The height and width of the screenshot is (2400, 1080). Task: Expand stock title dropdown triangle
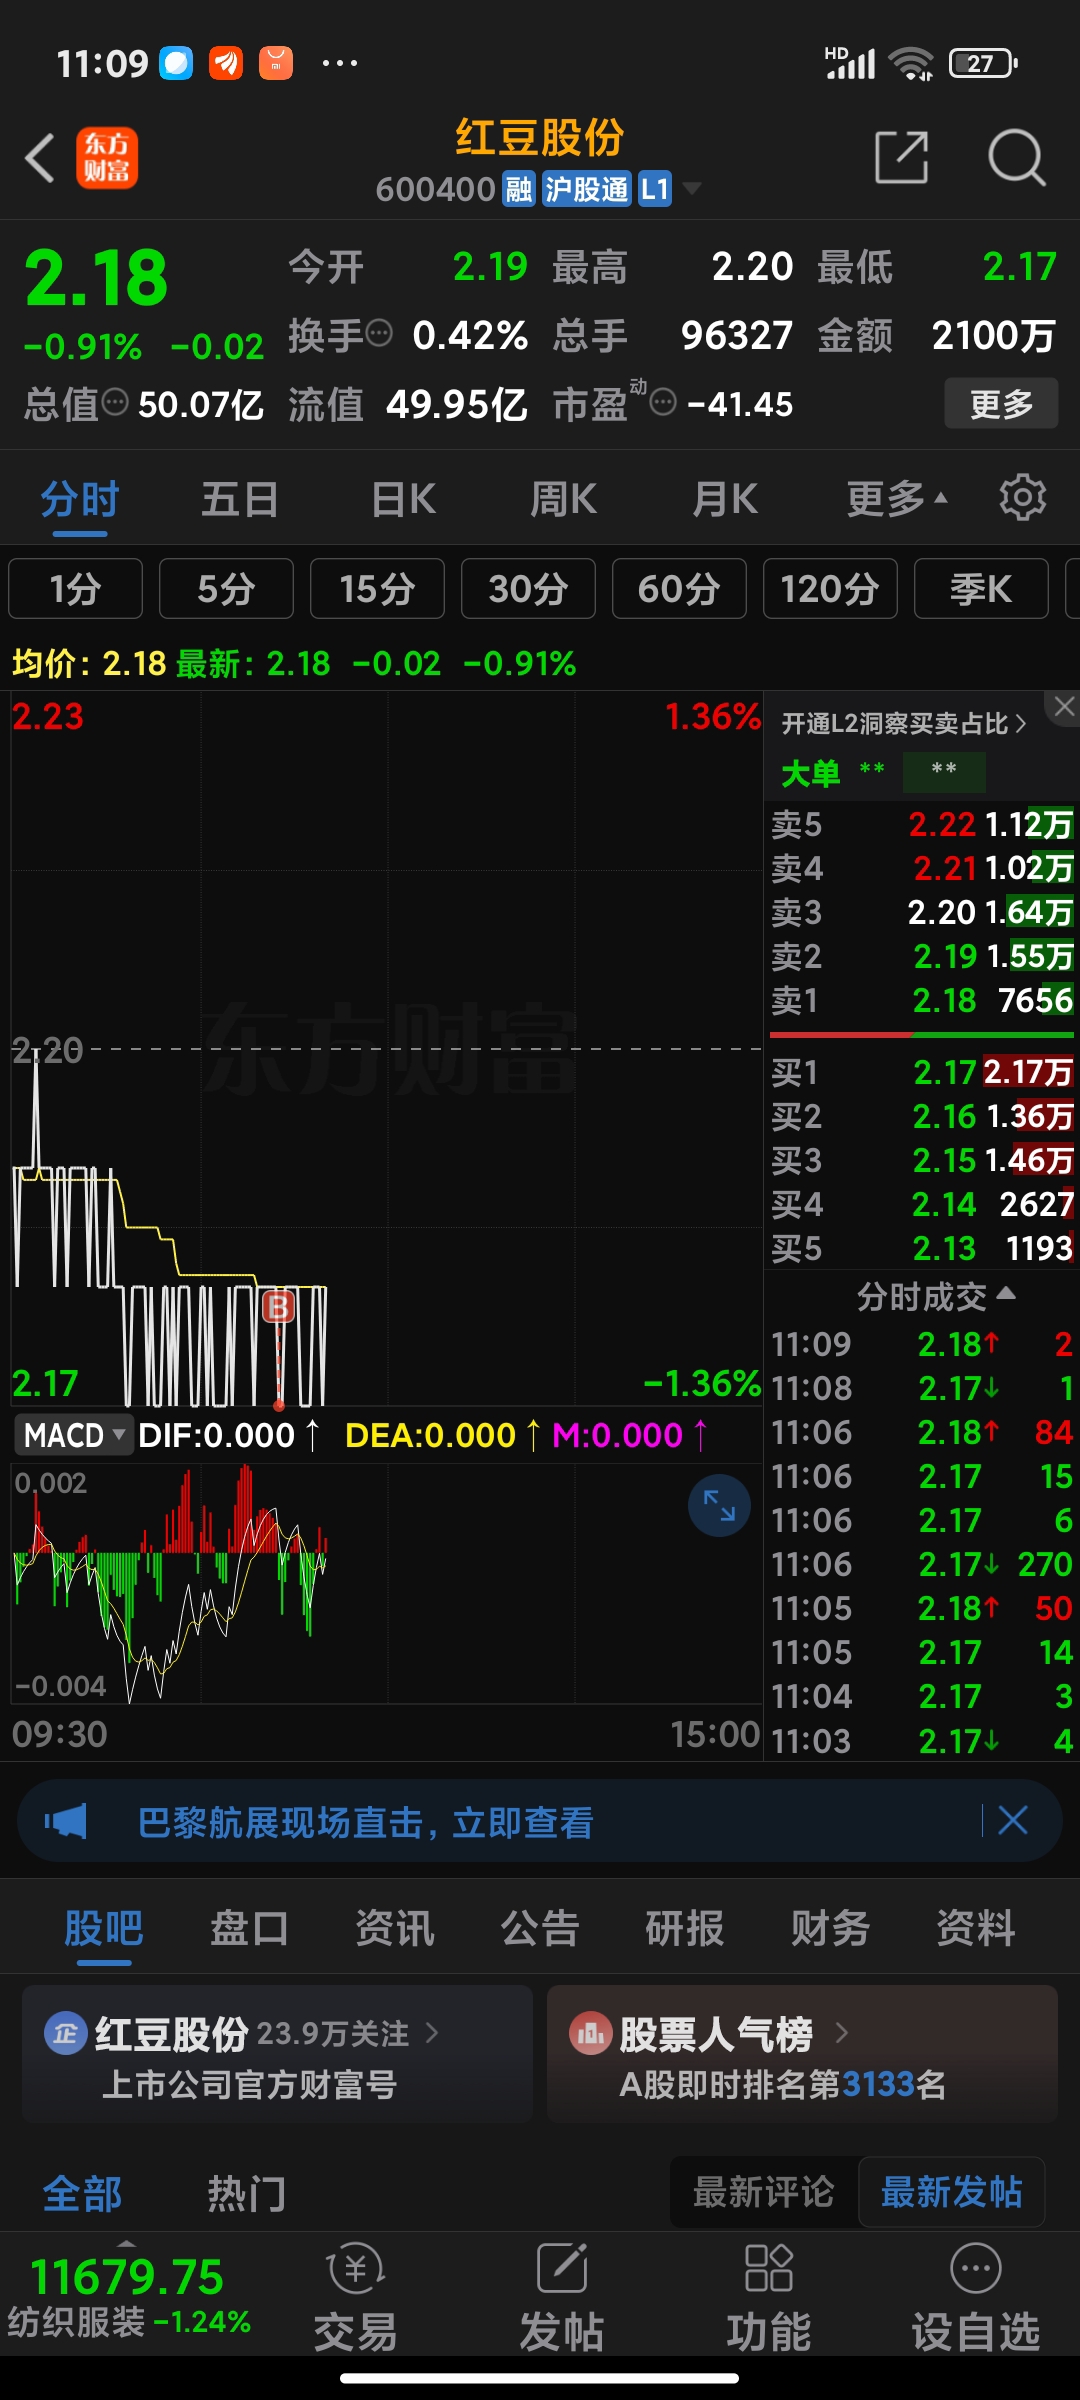(691, 188)
